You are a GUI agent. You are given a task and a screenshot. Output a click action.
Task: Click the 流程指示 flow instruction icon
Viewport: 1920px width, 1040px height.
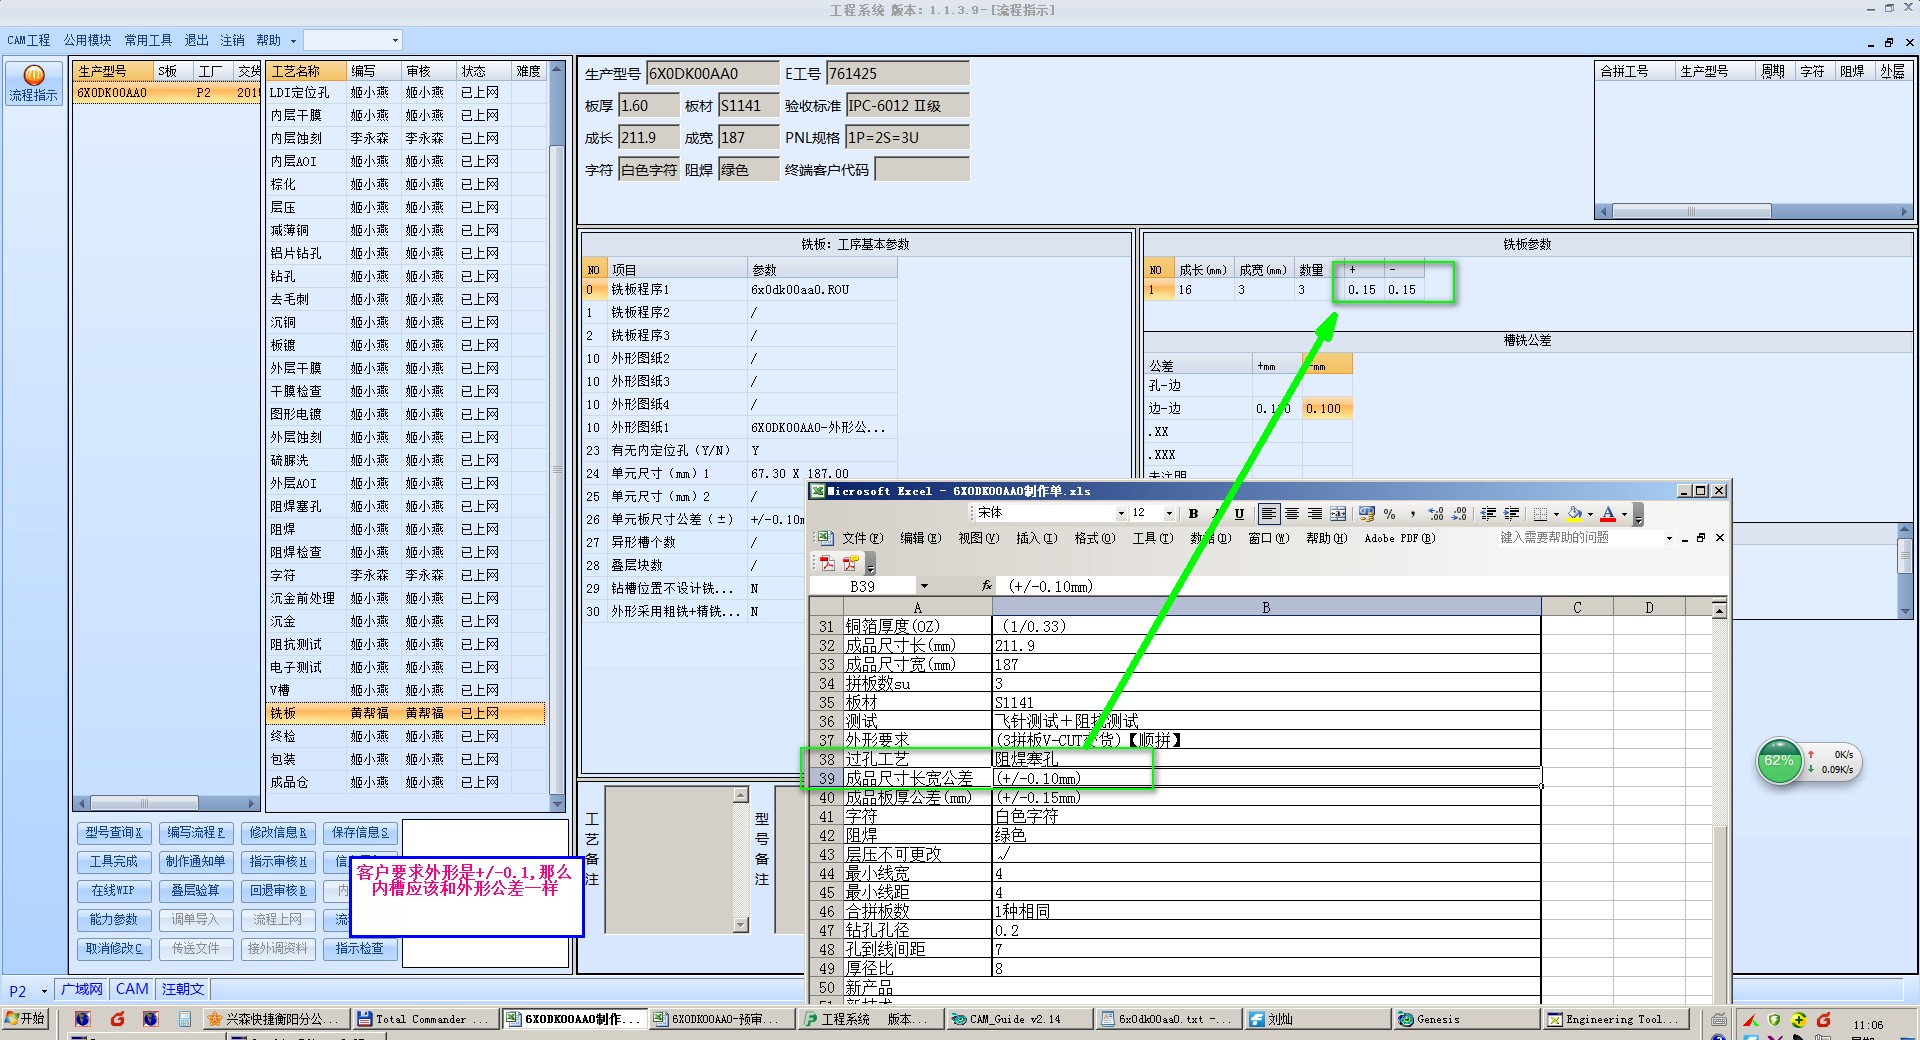tap(34, 83)
